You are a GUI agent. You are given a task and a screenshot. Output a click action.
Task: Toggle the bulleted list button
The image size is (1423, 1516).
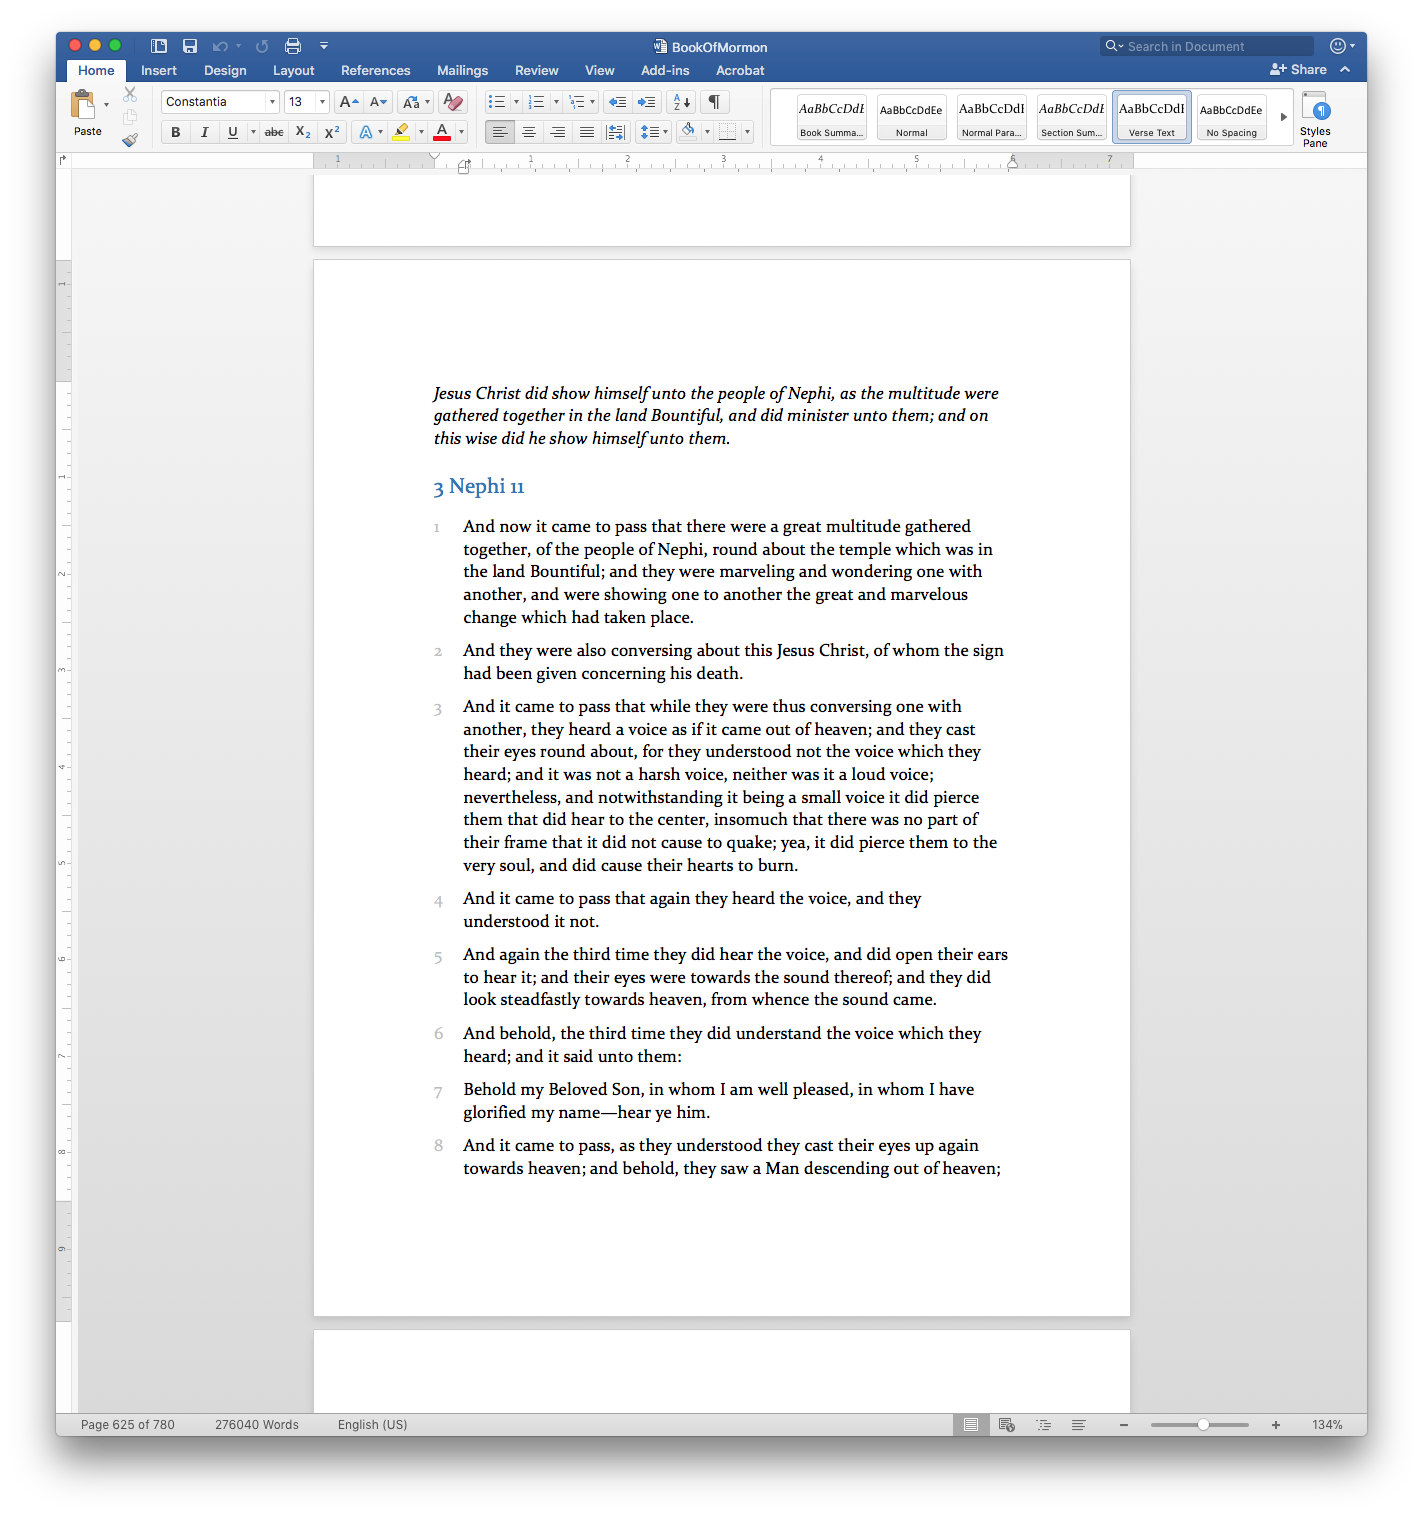[x=496, y=102]
